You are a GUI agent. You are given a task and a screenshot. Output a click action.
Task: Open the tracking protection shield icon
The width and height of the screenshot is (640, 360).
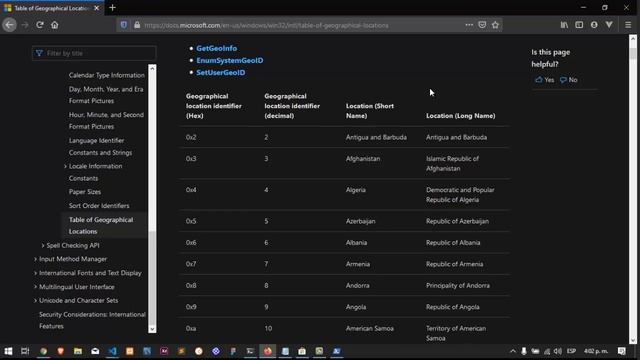pyautogui.click(x=124, y=25)
